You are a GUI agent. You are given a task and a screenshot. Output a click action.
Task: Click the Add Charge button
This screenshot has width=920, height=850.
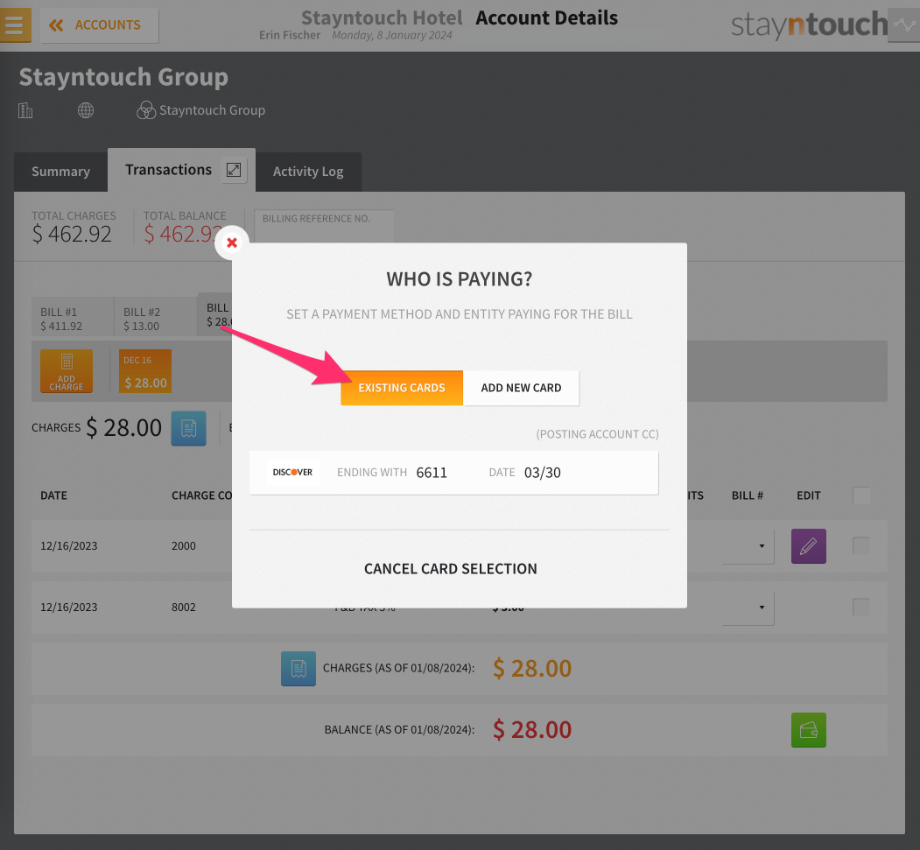tap(66, 371)
